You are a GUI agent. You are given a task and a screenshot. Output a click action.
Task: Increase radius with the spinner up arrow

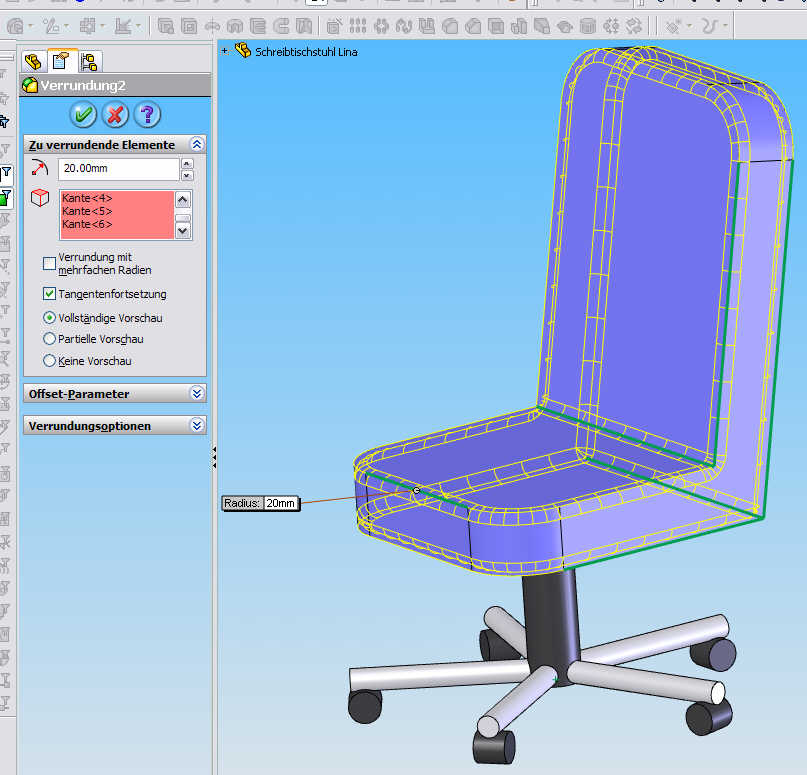(187, 164)
